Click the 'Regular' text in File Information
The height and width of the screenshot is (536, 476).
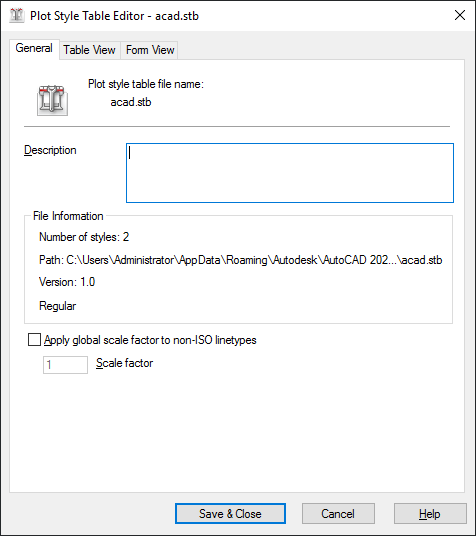coord(57,306)
